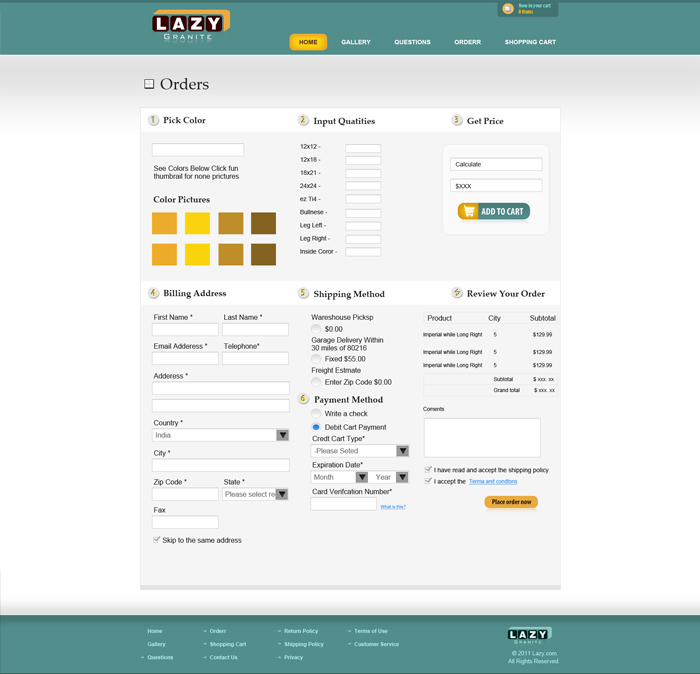Open the Country dropdown showing India
Image resolution: width=700 pixels, height=674 pixels.
coord(221,435)
